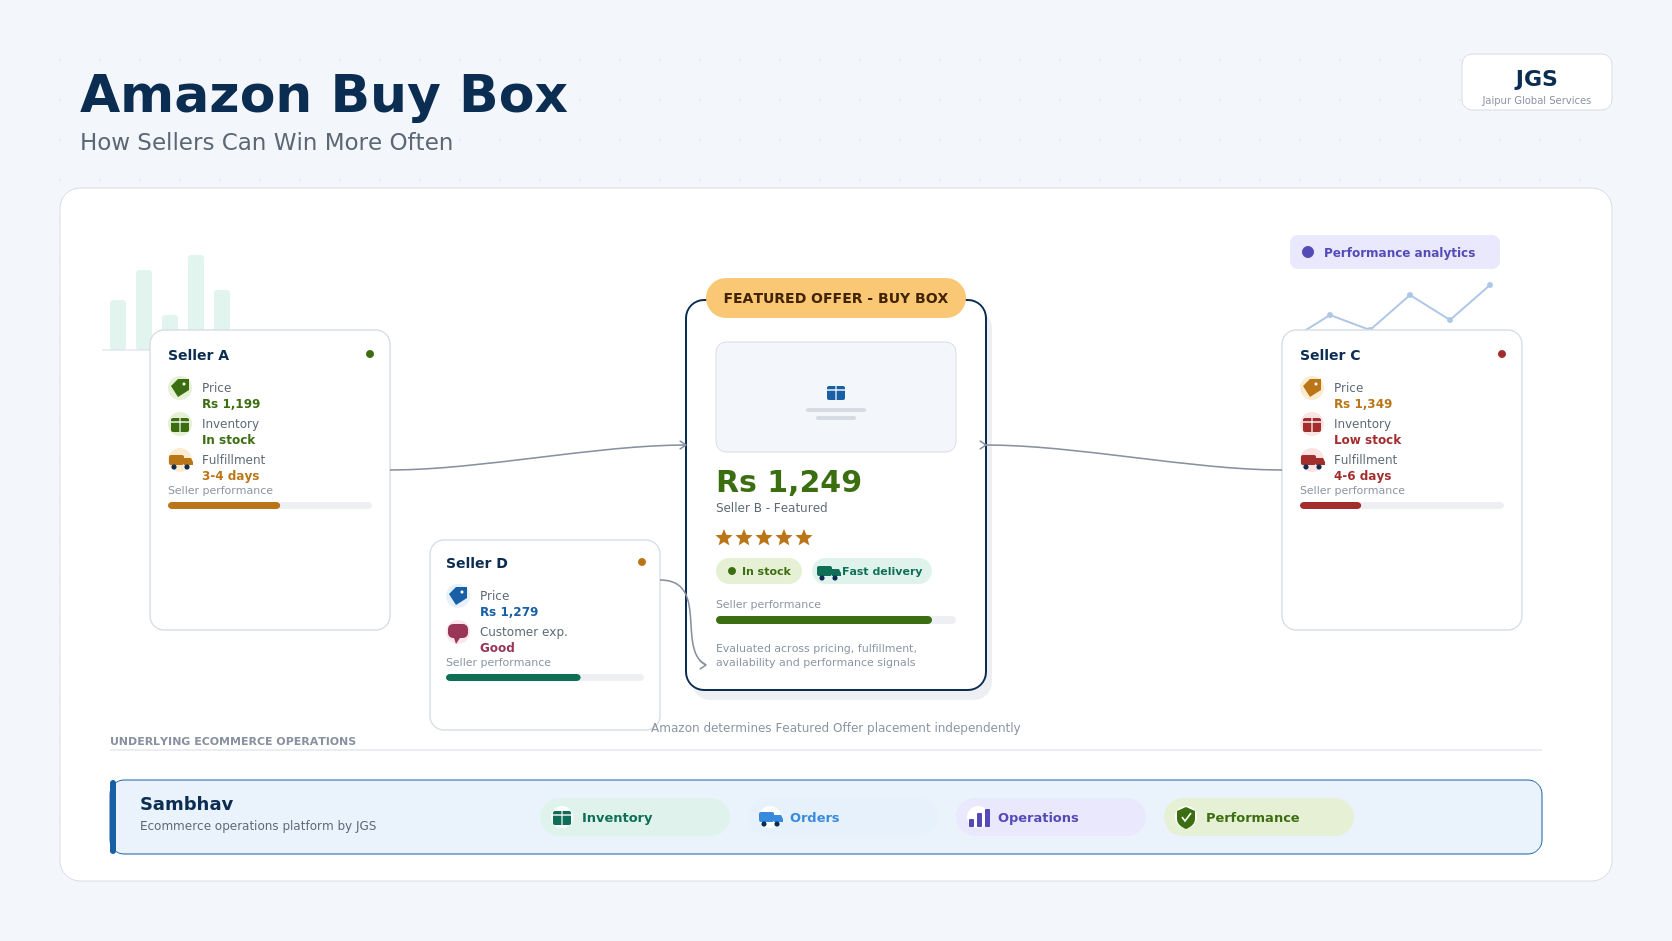Click Underlying Ecommerce Operations label
The width and height of the screenshot is (1672, 941).
pyautogui.click(x=233, y=741)
